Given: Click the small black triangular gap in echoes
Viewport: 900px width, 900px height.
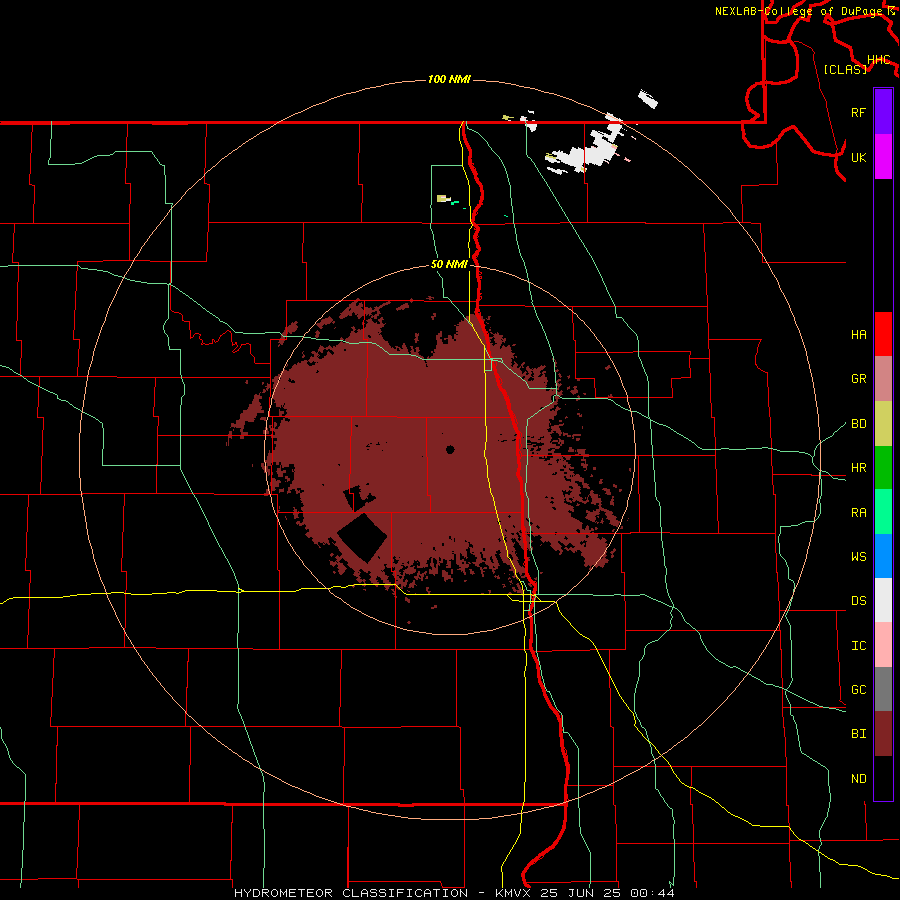Looking at the screenshot, I should click(357, 498).
